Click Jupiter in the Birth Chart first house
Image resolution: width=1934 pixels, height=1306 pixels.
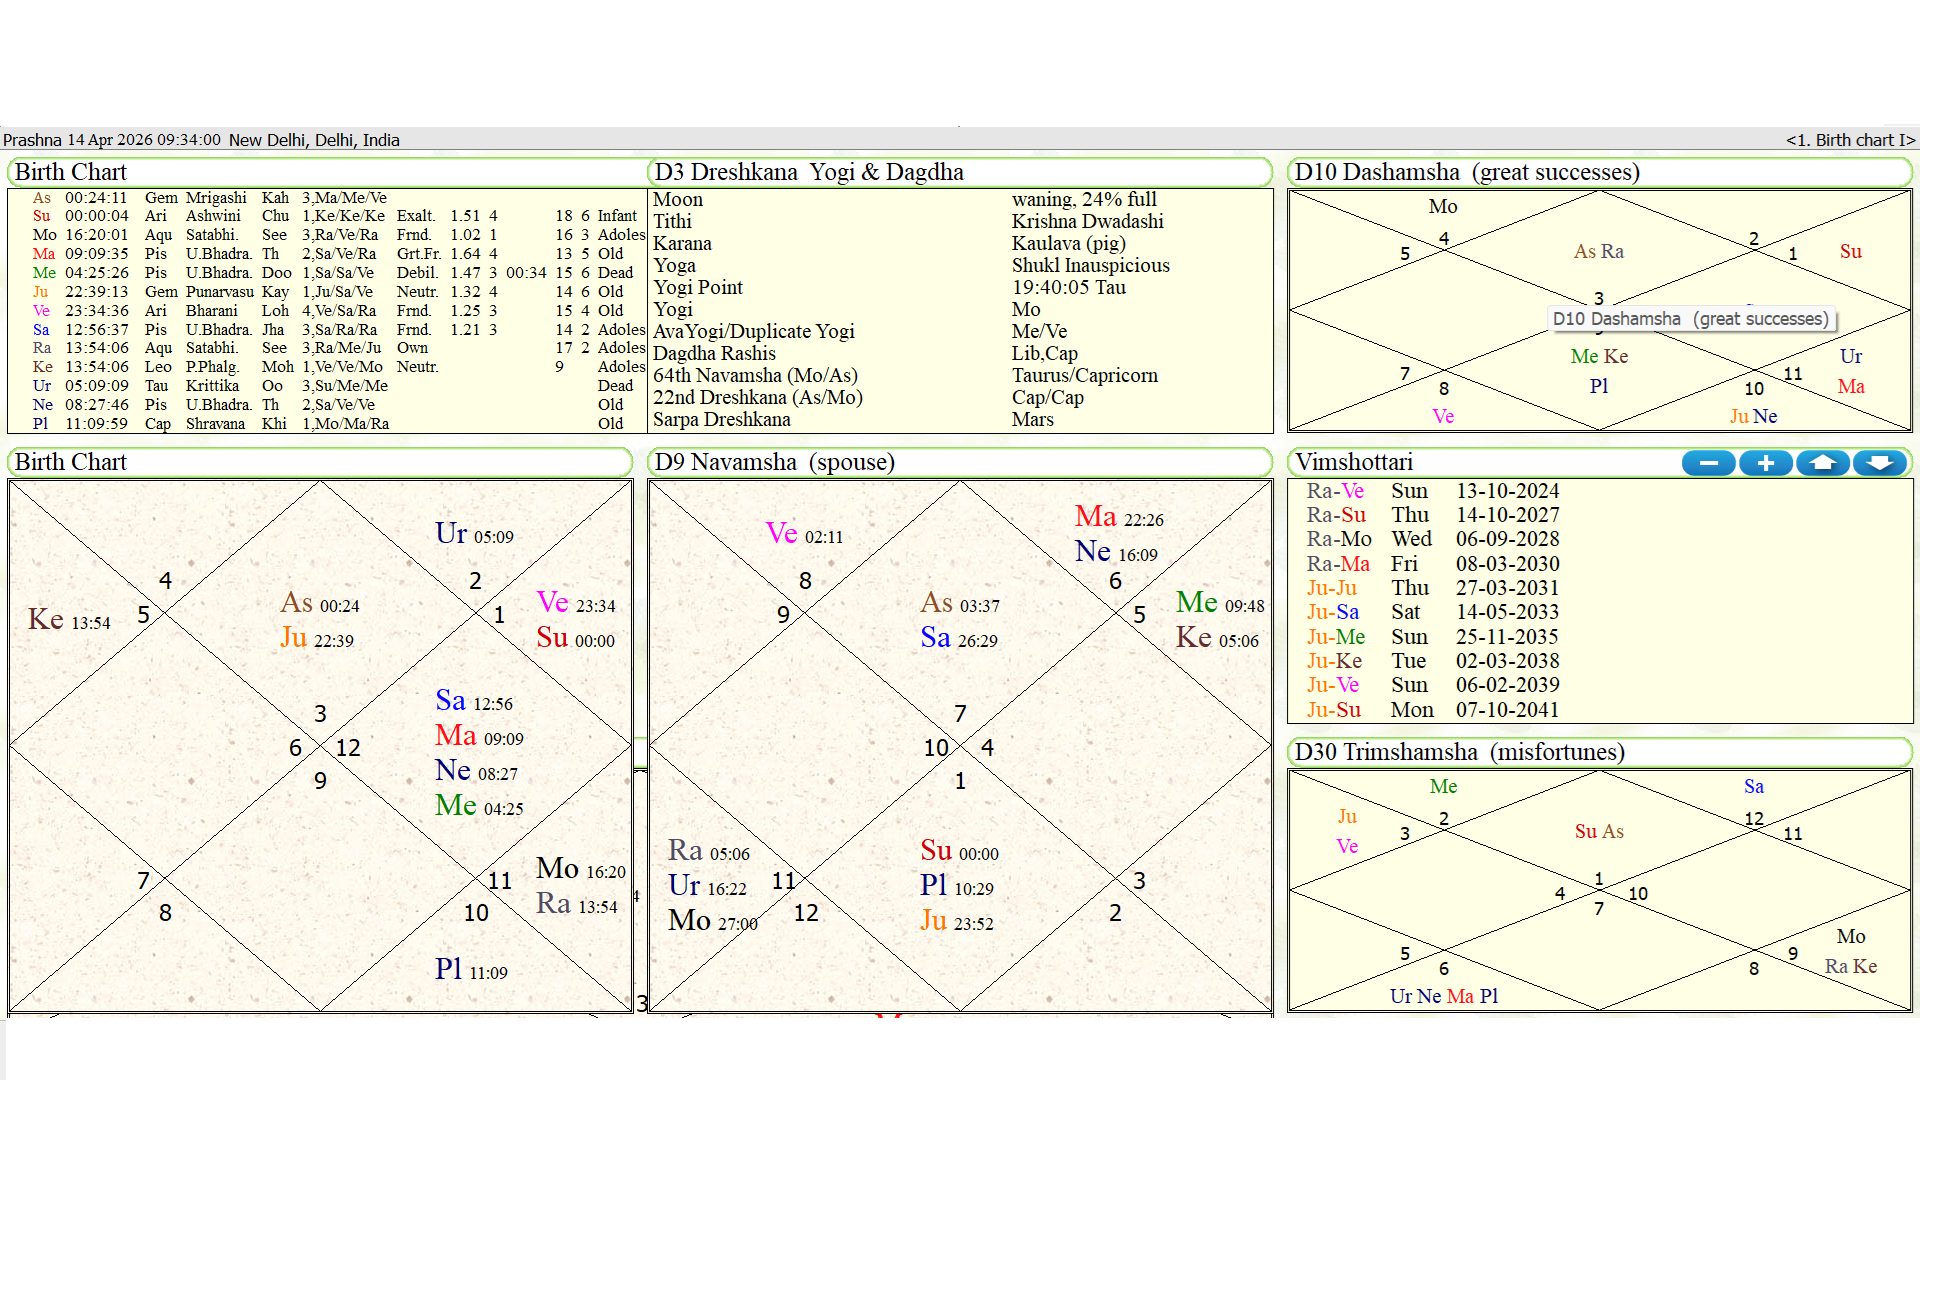coord(294,638)
